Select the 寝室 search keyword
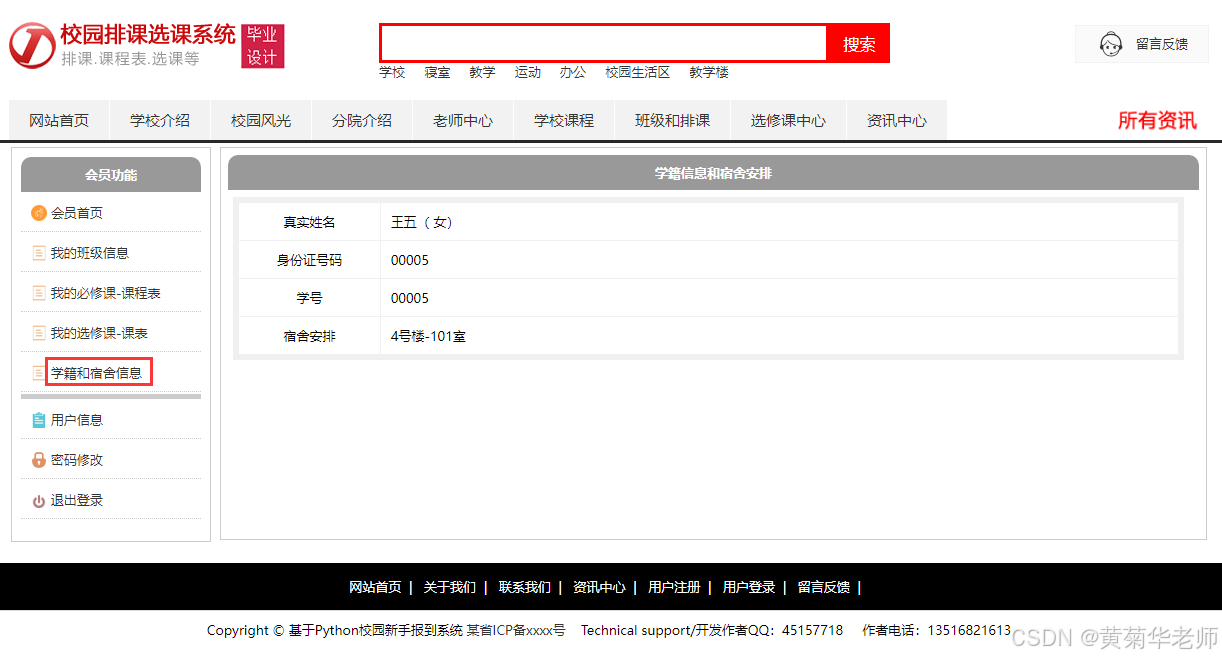Viewport: 1222px width, 657px height. (x=437, y=72)
